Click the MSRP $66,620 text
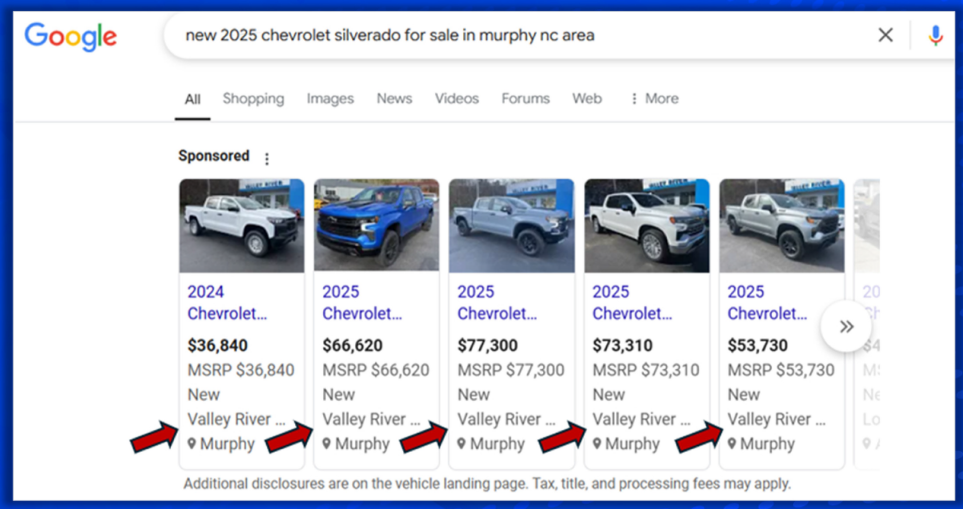This screenshot has width=963, height=509. coord(376,370)
